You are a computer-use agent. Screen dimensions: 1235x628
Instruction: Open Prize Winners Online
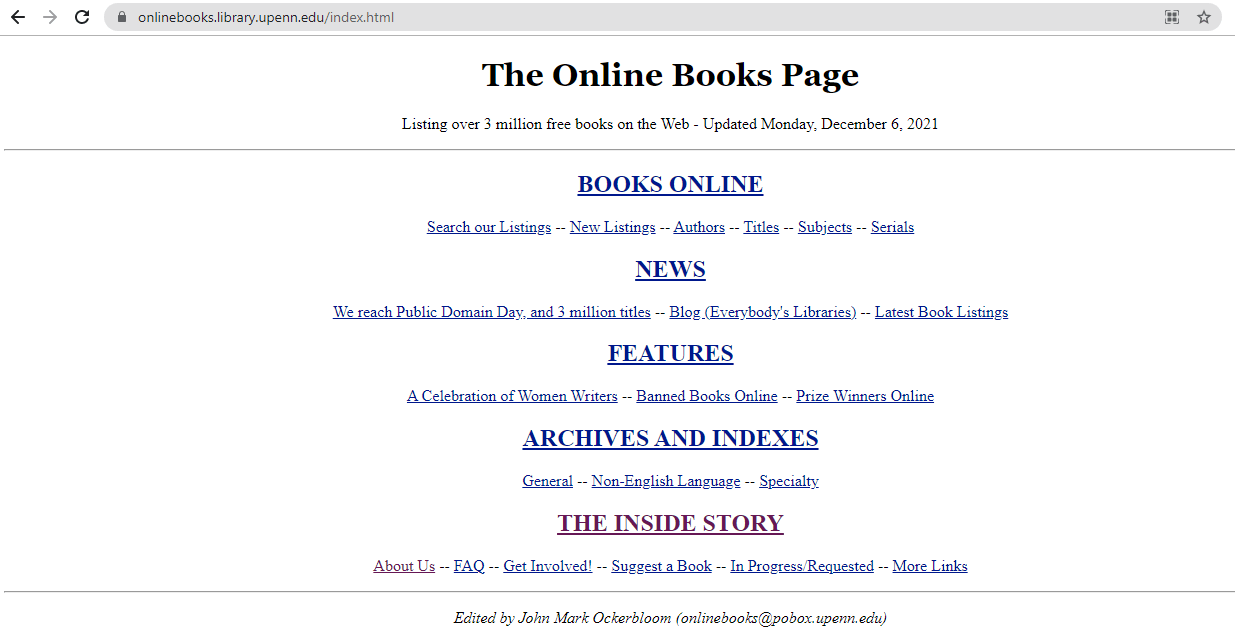(x=865, y=396)
